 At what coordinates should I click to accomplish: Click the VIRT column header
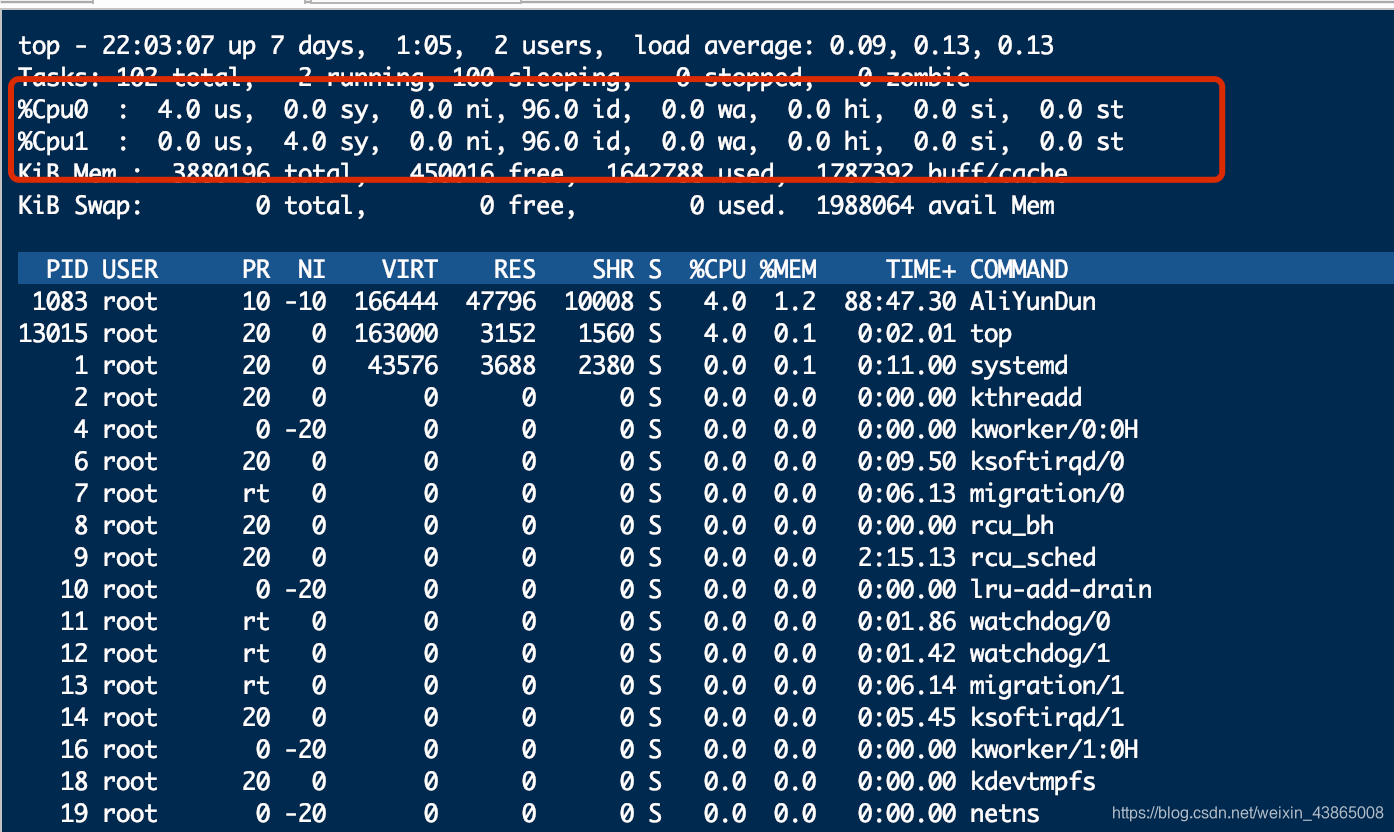410,269
